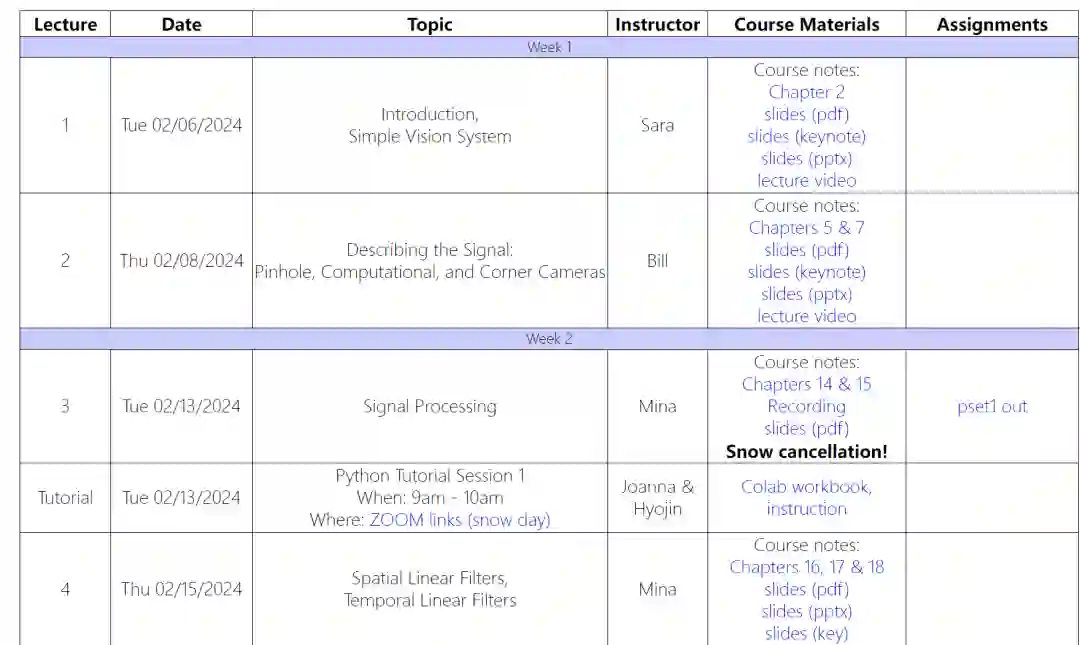Screen dimensions: 1080x645
Task: Open slides (keynote) for Sara's lecture 1
Action: click(x=806, y=136)
